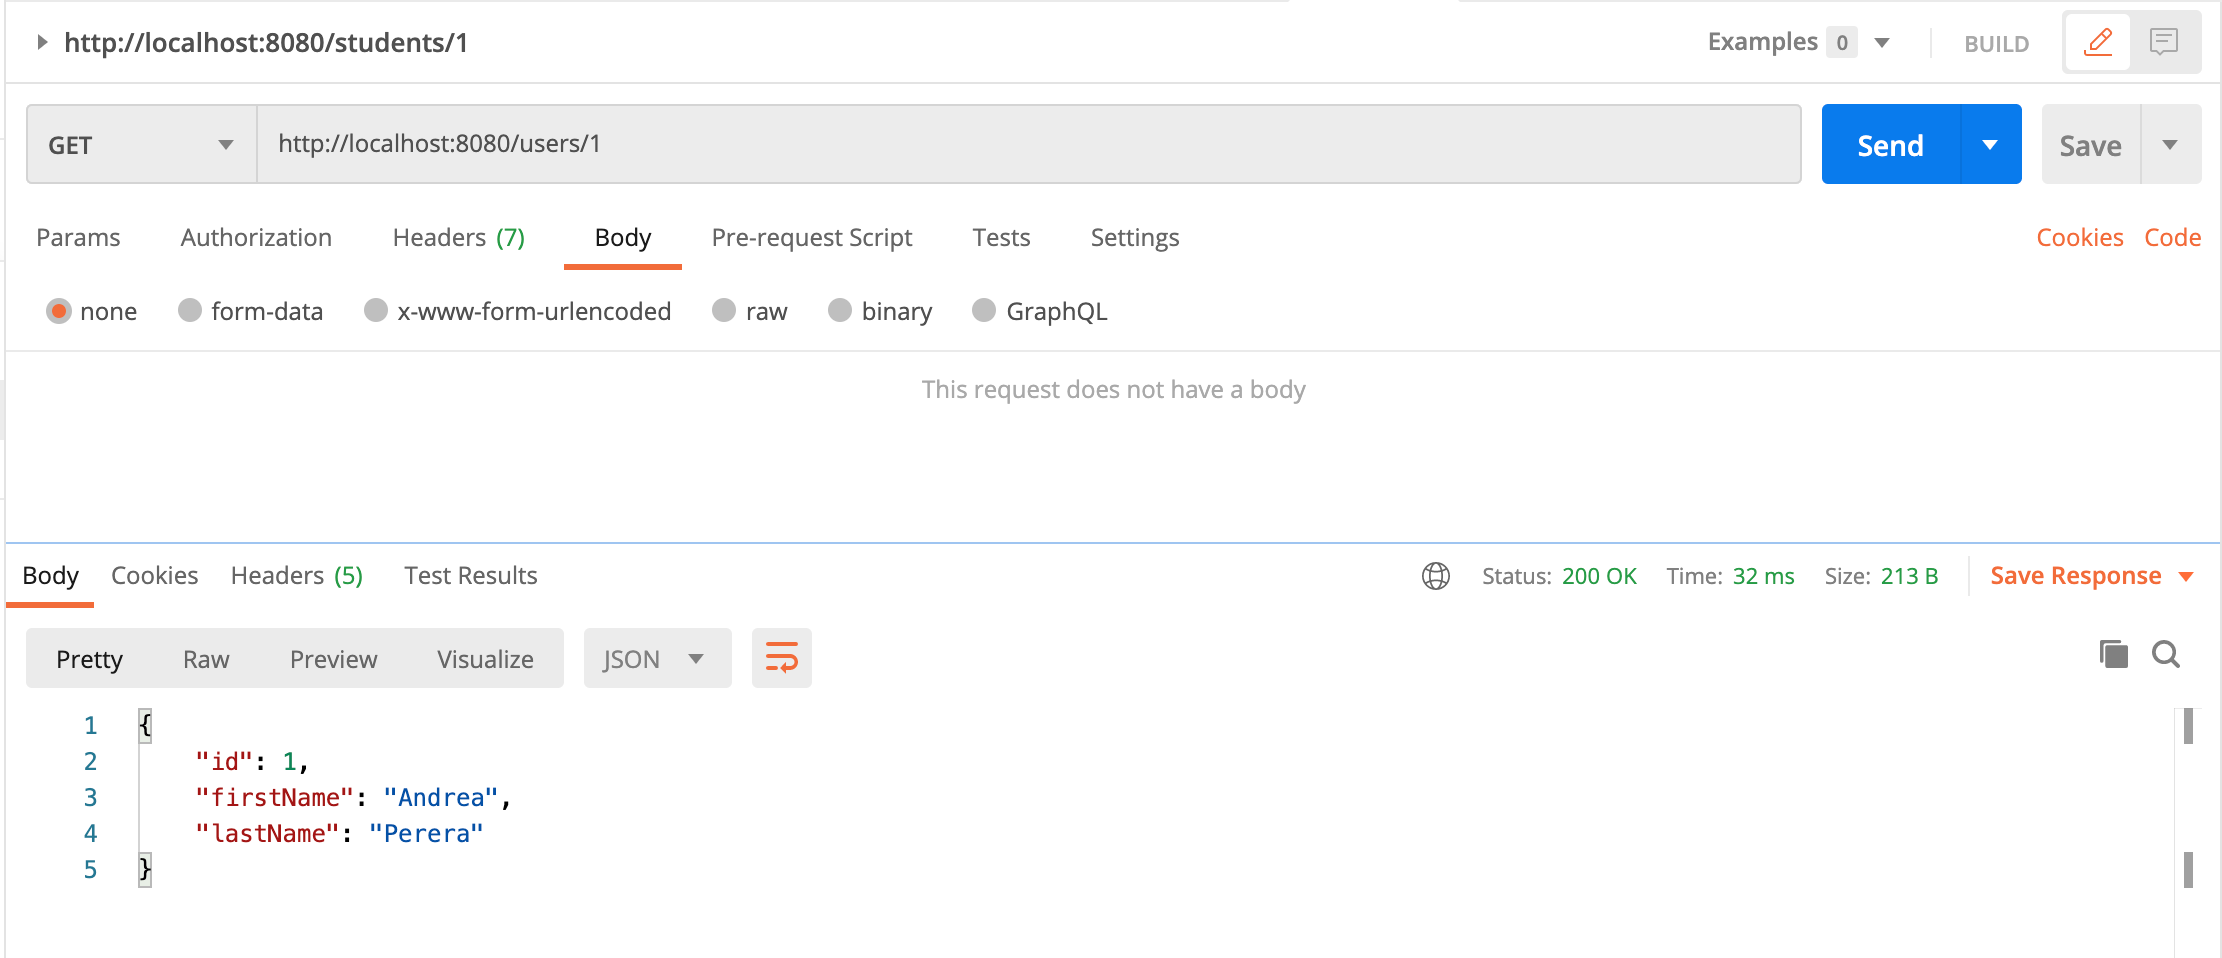Choose the GraphQL body option
Screen dimensions: 2222x958
coord(983,311)
